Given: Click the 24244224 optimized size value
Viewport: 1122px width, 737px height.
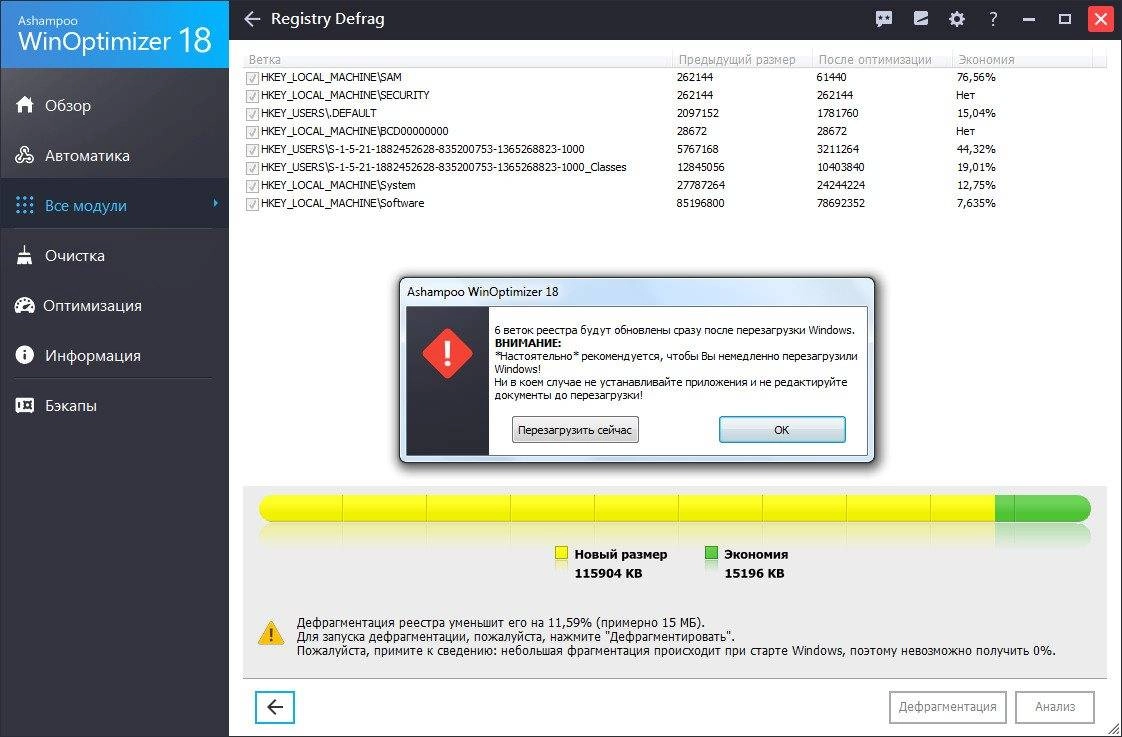Looking at the screenshot, I should click(840, 185).
